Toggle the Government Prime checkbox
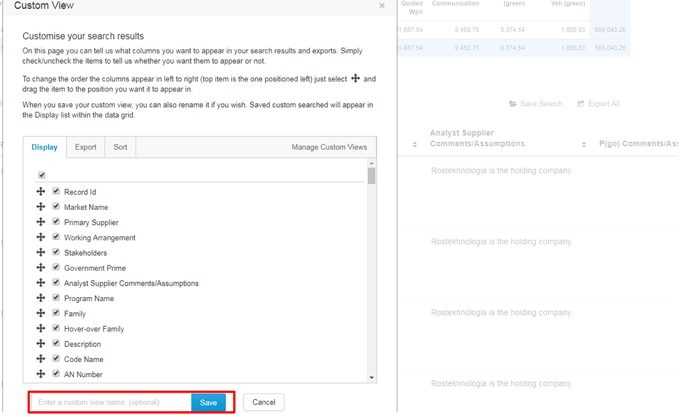This screenshot has height=417, width=688. tap(56, 268)
